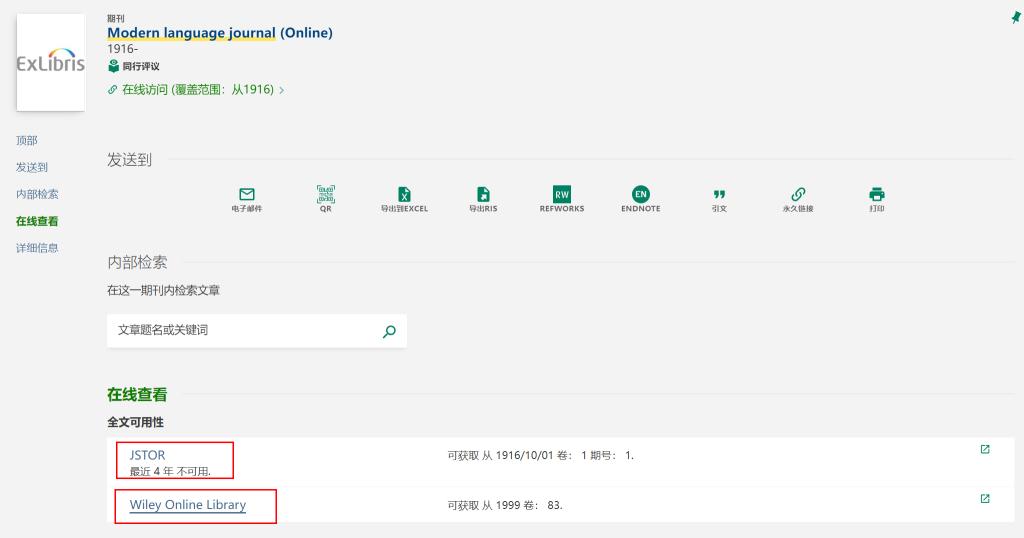
Task: Jump to 详细信息 section in sidebar
Action: [x=37, y=247]
